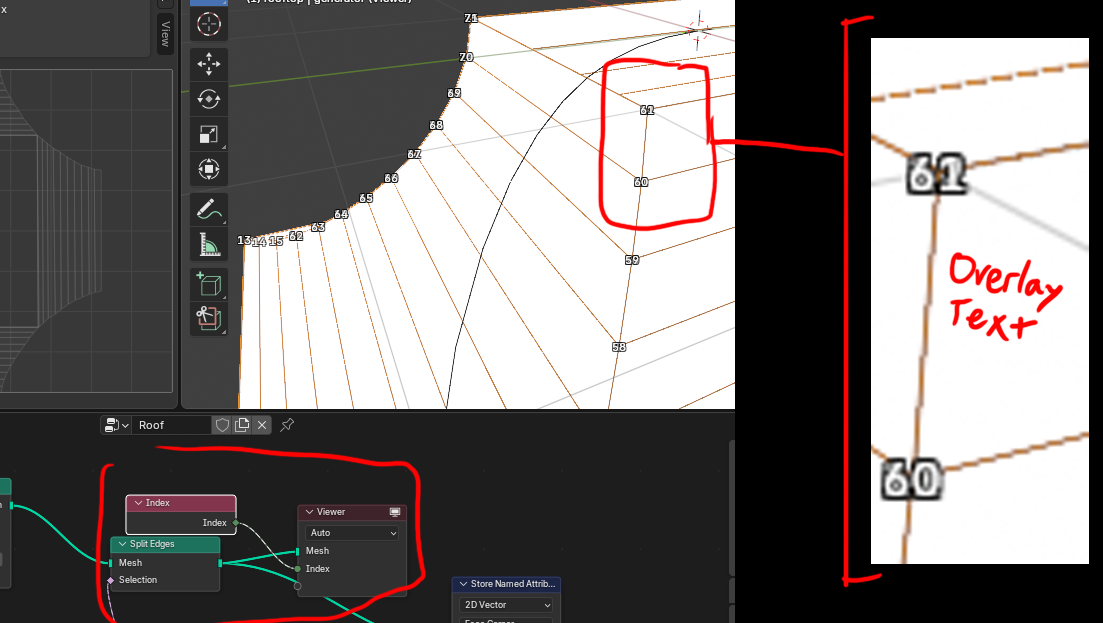Click the index label 67 in viewport

pos(414,154)
